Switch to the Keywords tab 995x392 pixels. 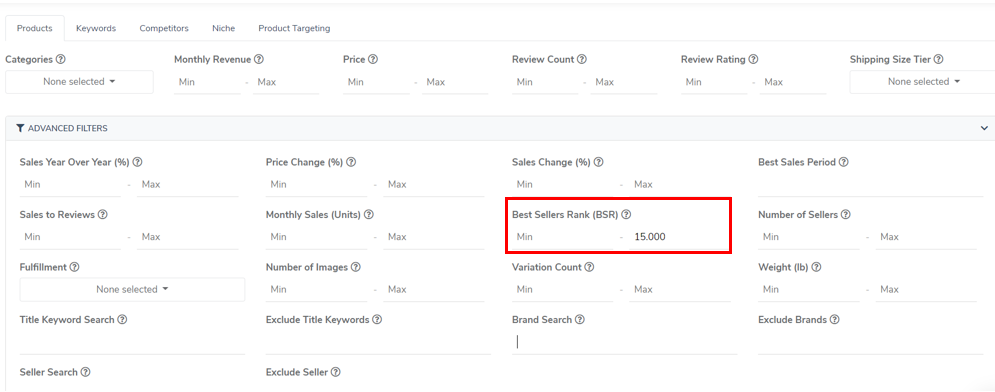click(96, 29)
